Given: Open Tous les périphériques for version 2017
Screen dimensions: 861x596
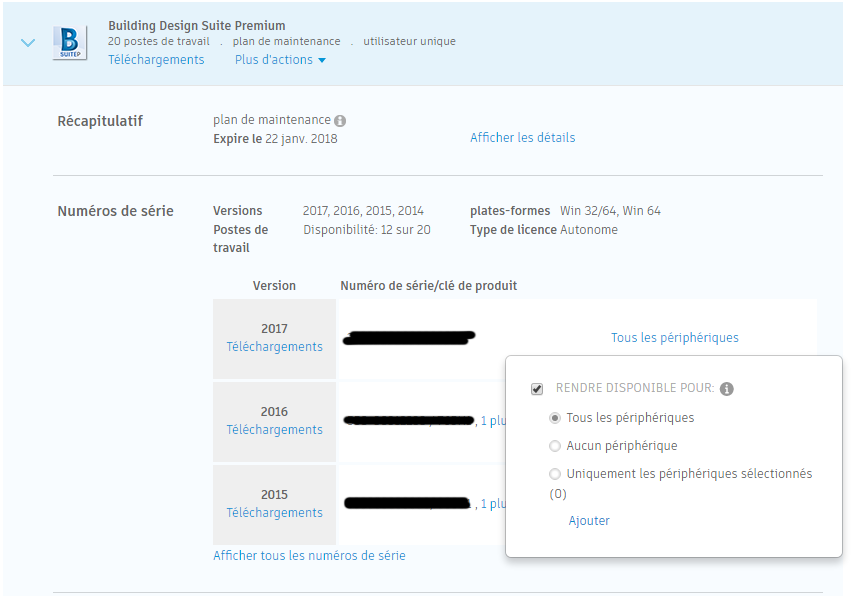Looking at the screenshot, I should pyautogui.click(x=674, y=338).
